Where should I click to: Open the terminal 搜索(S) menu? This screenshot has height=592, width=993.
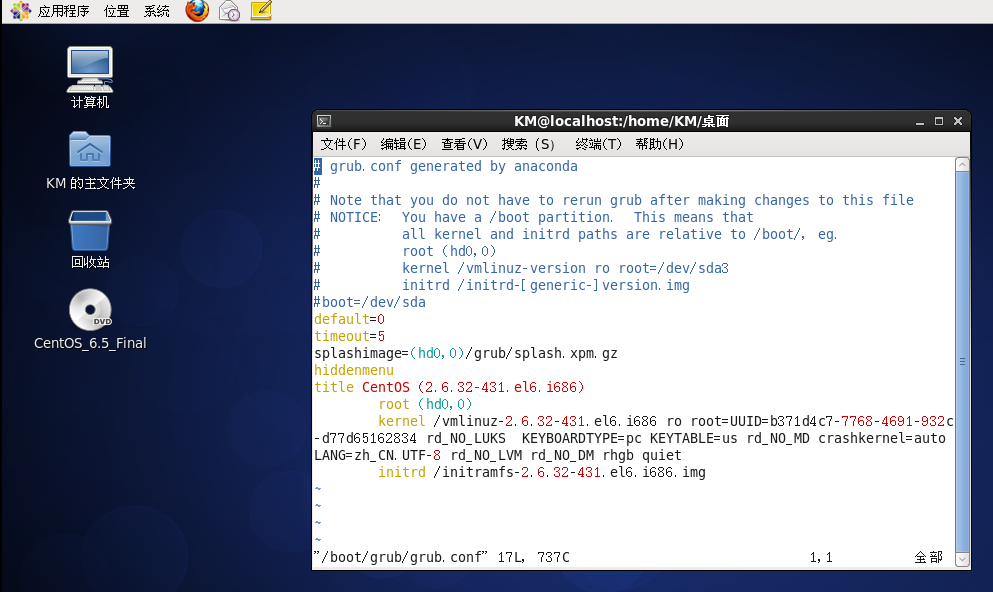(x=528, y=144)
